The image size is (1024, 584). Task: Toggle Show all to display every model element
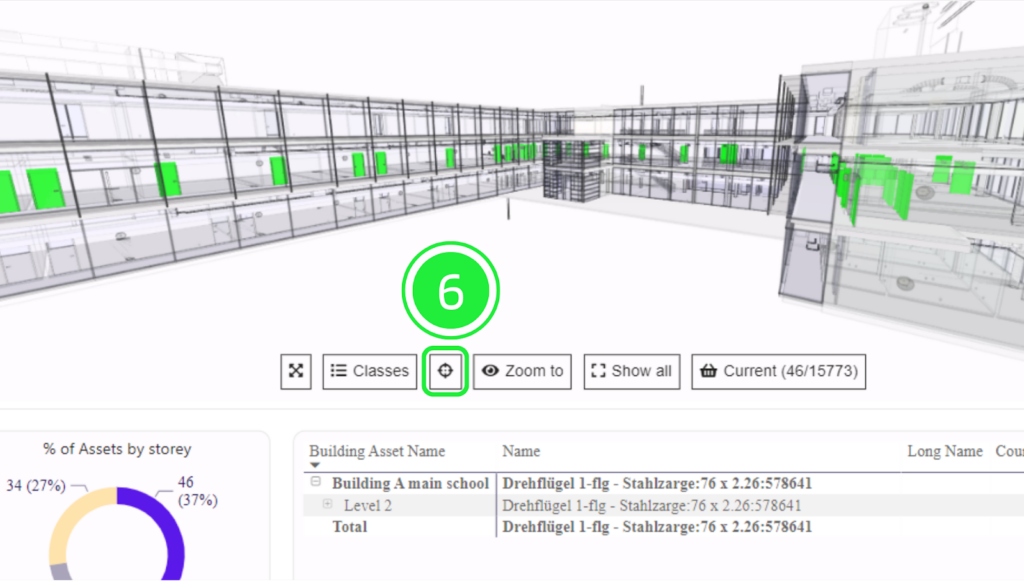tap(631, 371)
